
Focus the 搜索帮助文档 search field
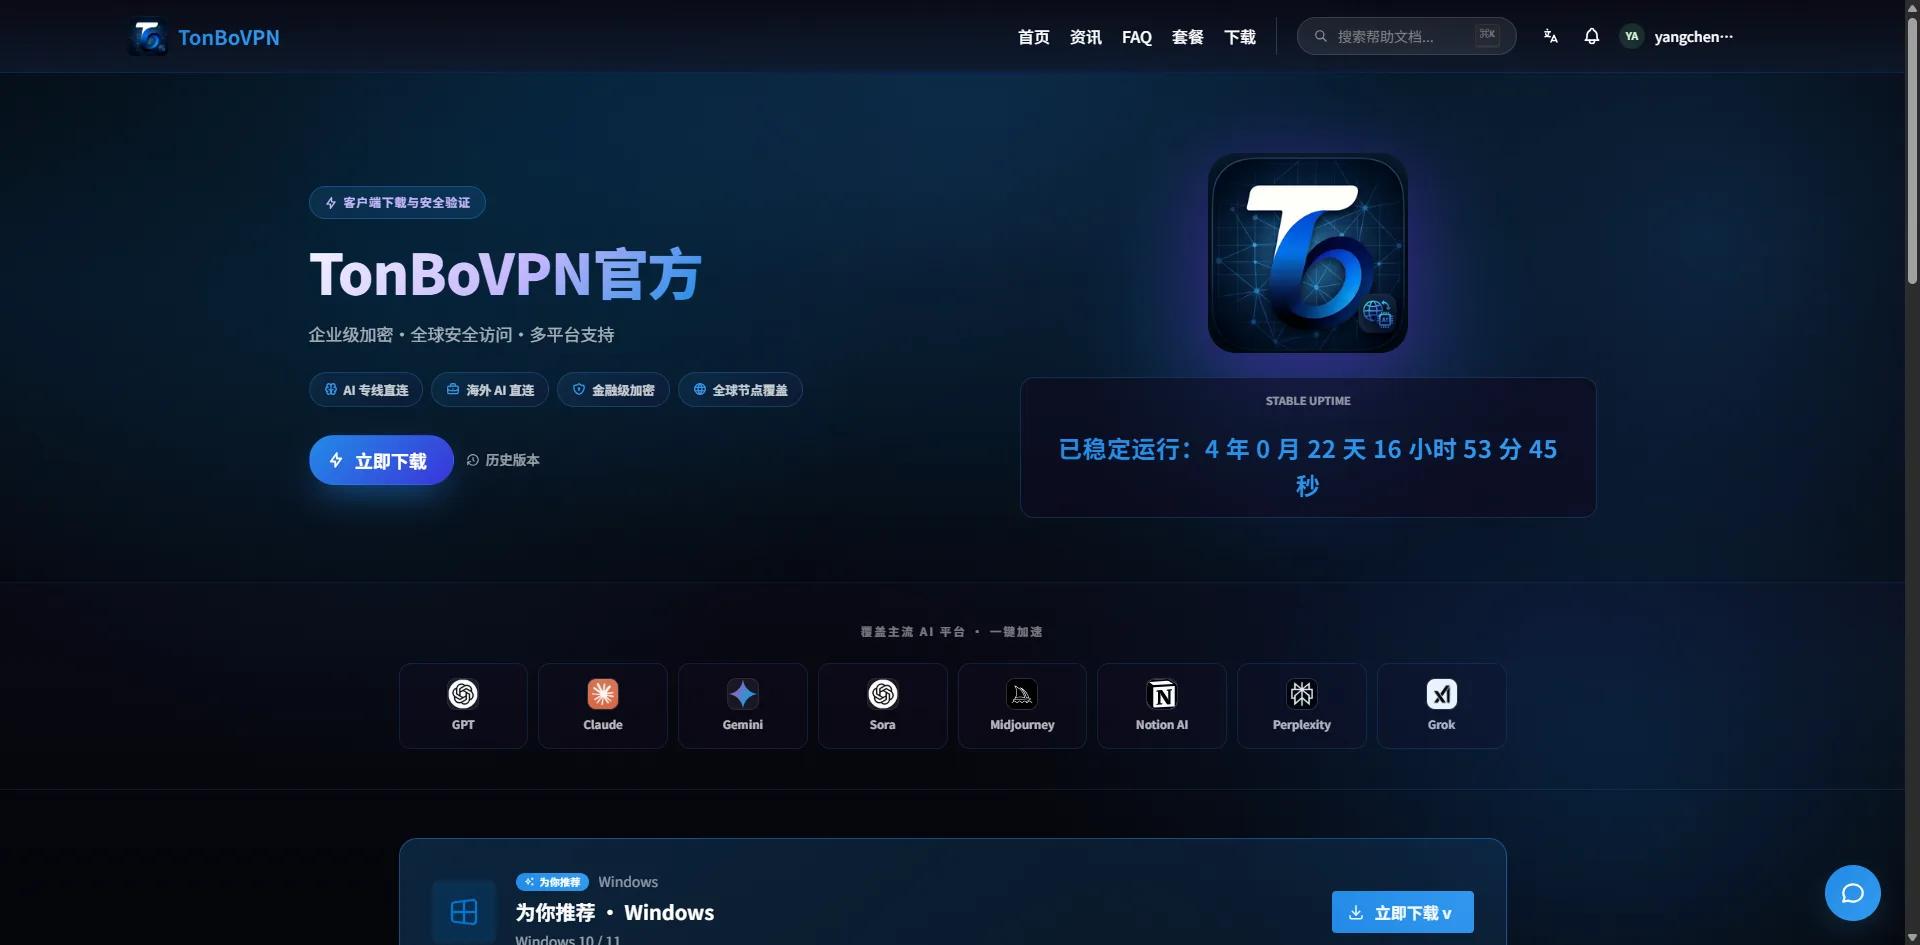pos(1406,36)
